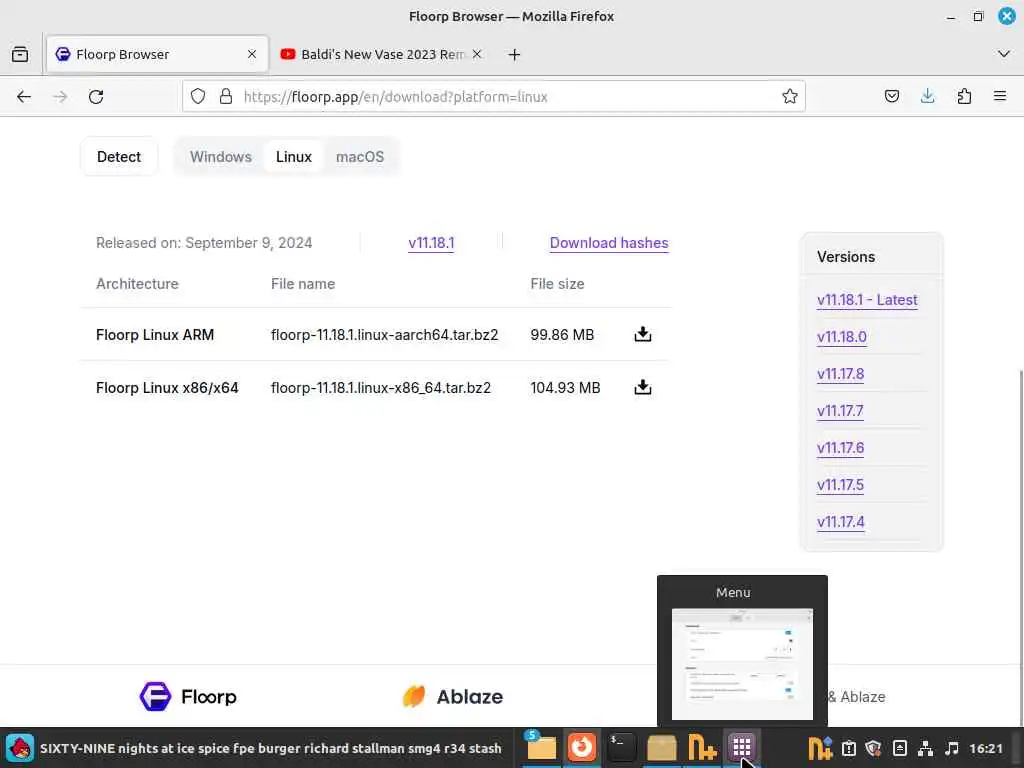Close the Floorp Browser tab

[x=251, y=54]
